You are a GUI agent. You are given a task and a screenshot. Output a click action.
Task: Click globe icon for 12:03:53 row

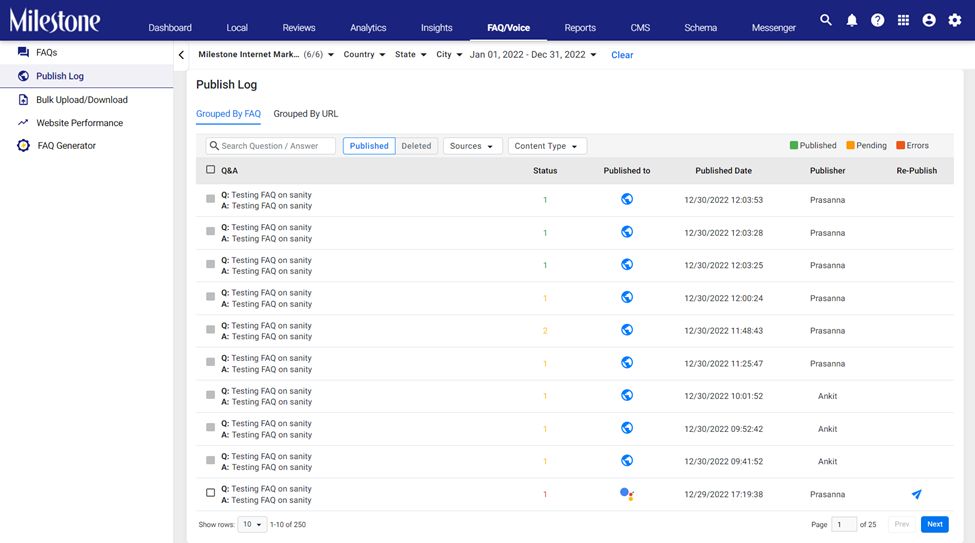pos(627,199)
